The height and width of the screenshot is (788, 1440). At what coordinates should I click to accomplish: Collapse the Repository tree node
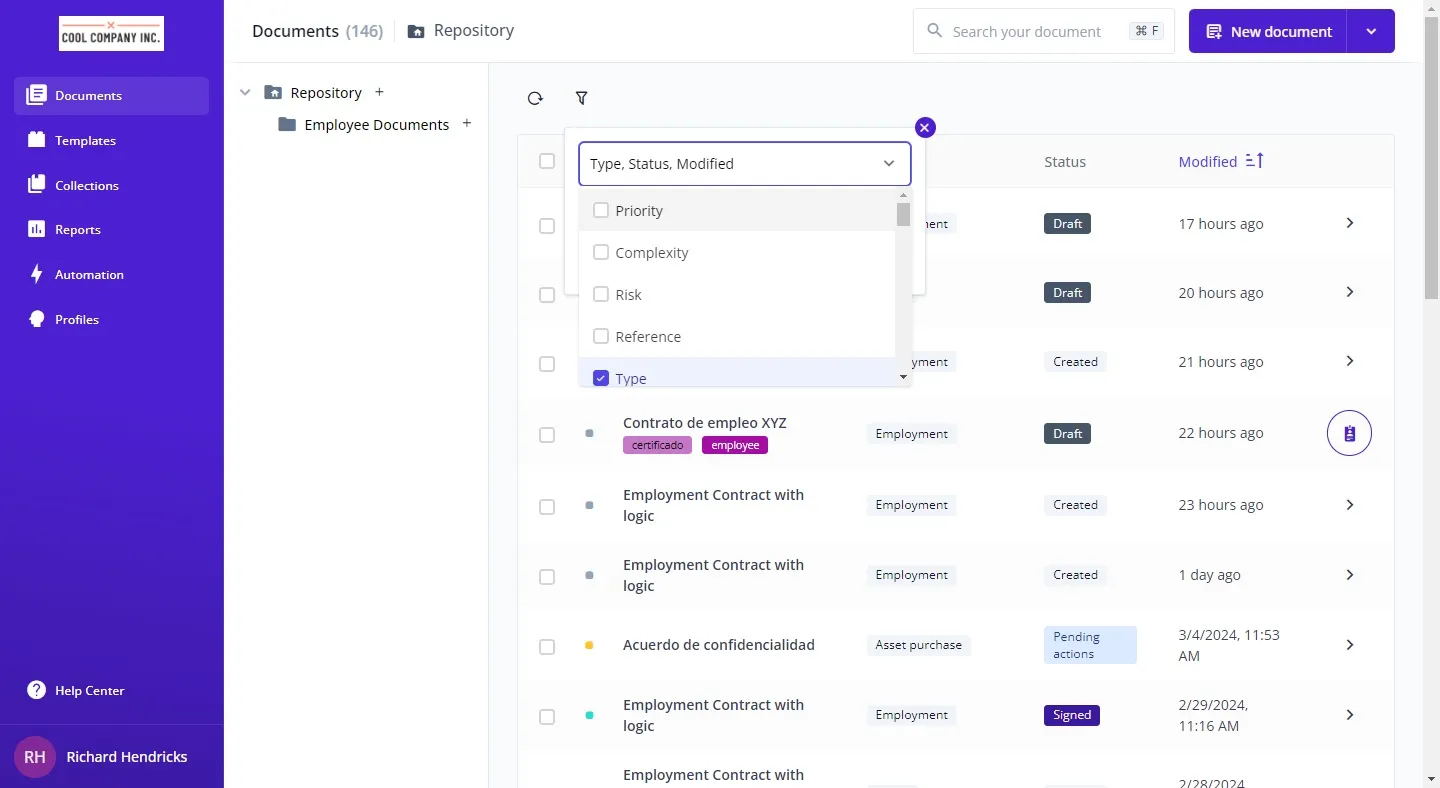(x=245, y=93)
